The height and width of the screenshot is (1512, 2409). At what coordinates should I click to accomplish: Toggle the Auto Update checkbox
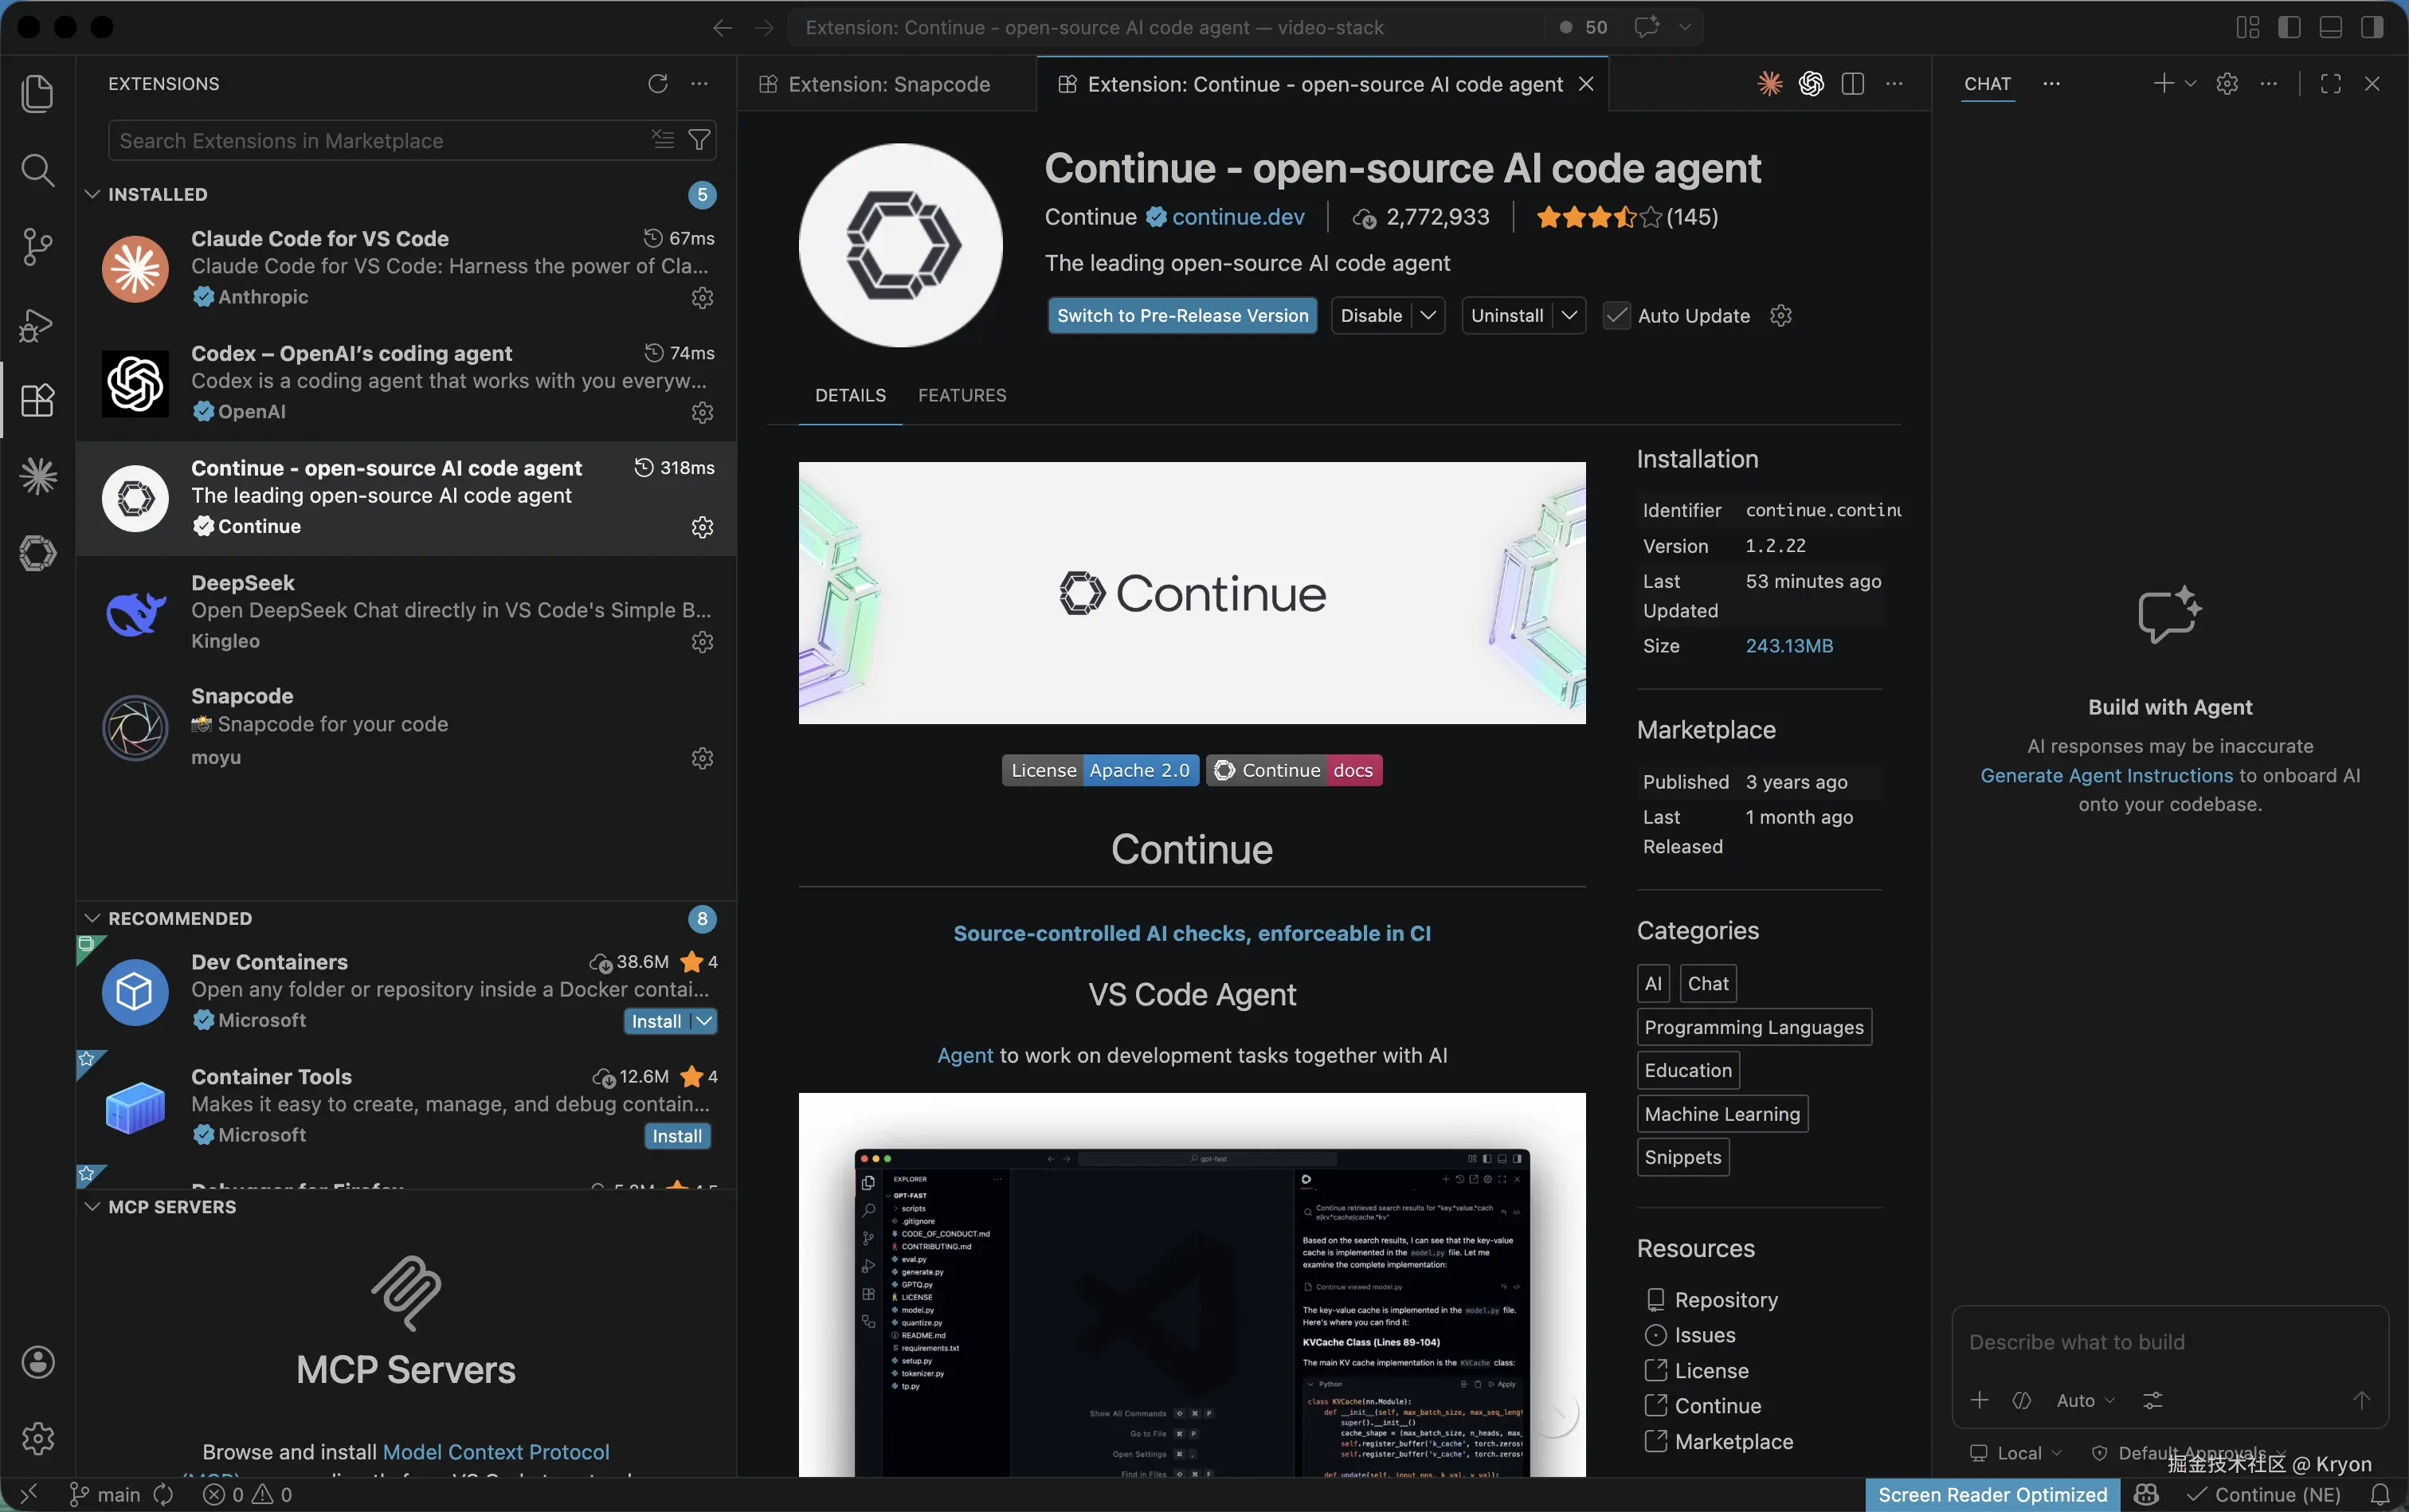click(1616, 316)
